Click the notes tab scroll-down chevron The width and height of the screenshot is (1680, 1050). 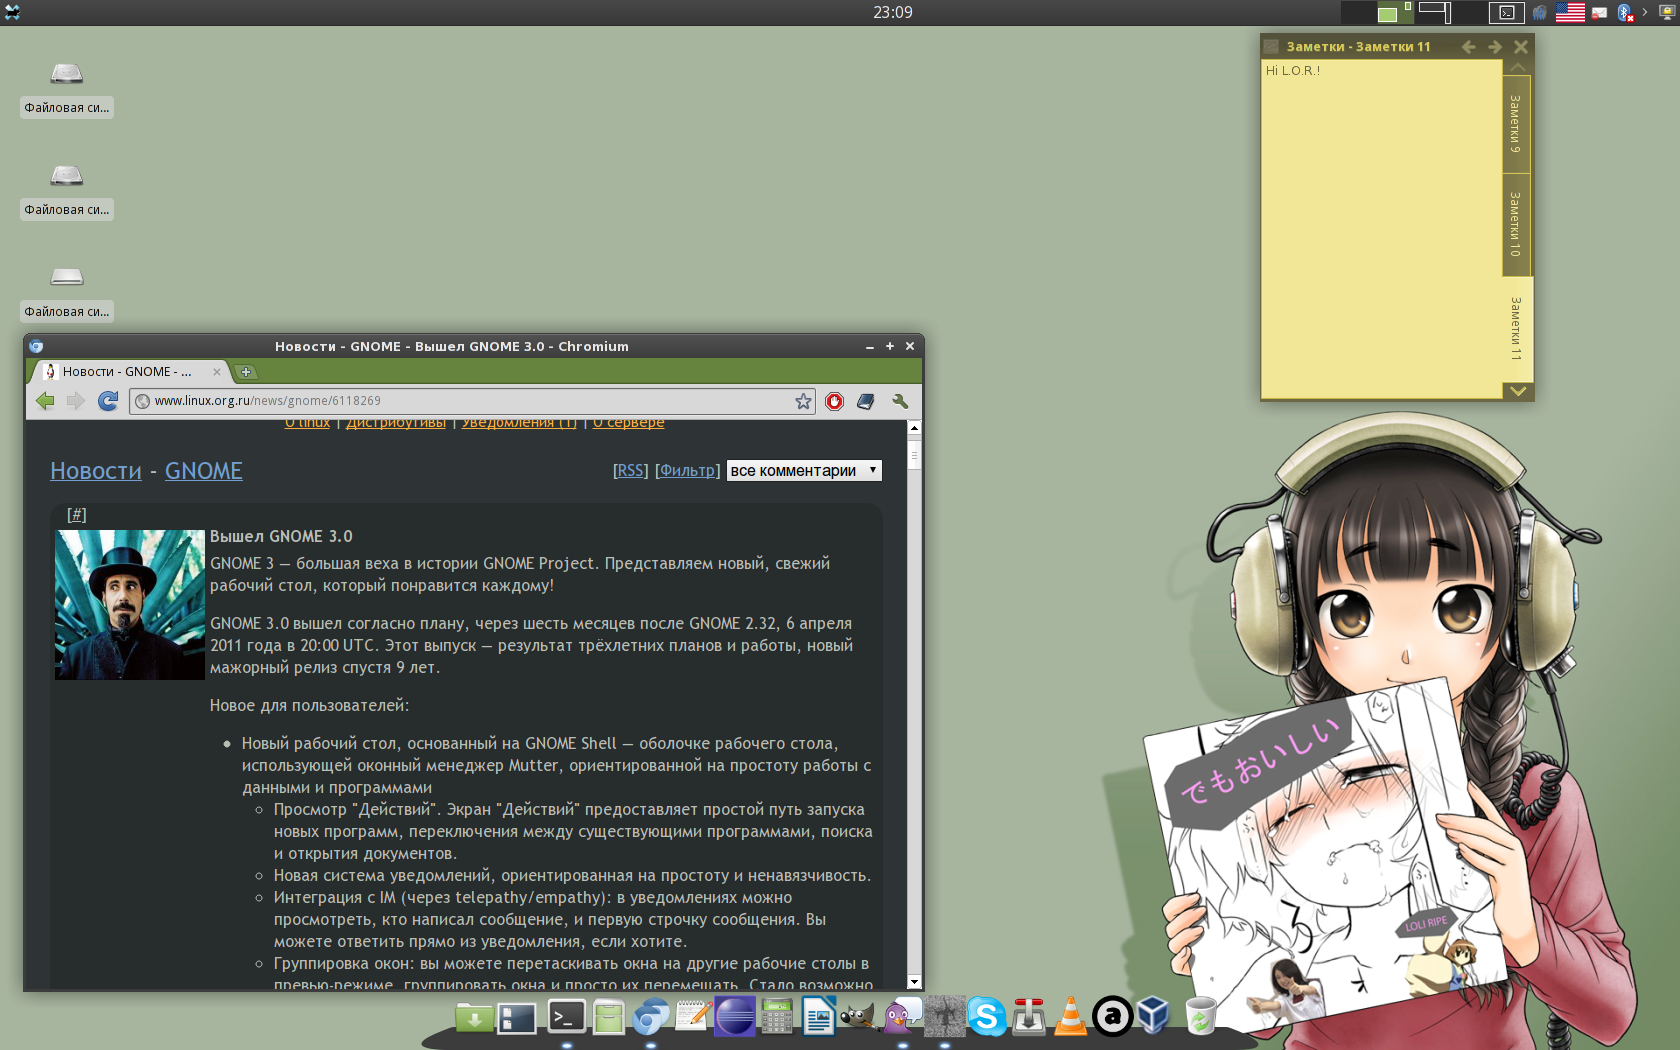pos(1518,391)
